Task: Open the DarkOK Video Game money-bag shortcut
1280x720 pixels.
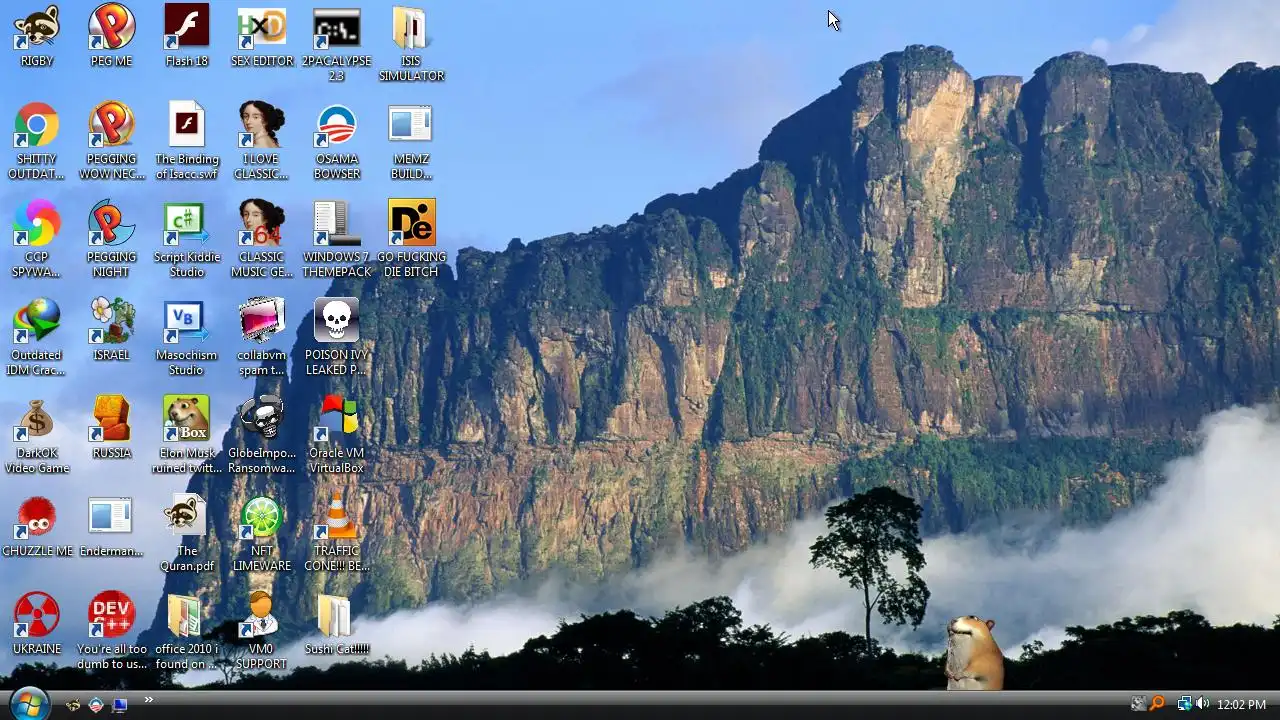Action: pyautogui.click(x=37, y=419)
